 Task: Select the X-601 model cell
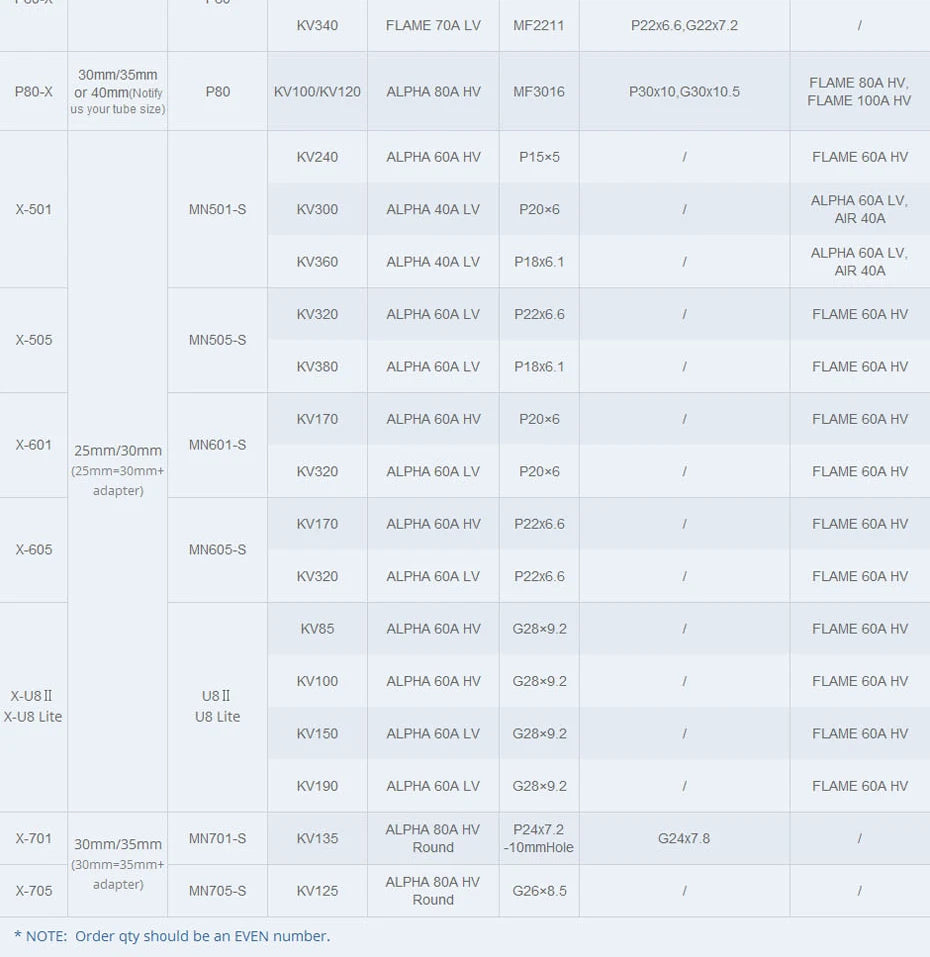(x=34, y=445)
